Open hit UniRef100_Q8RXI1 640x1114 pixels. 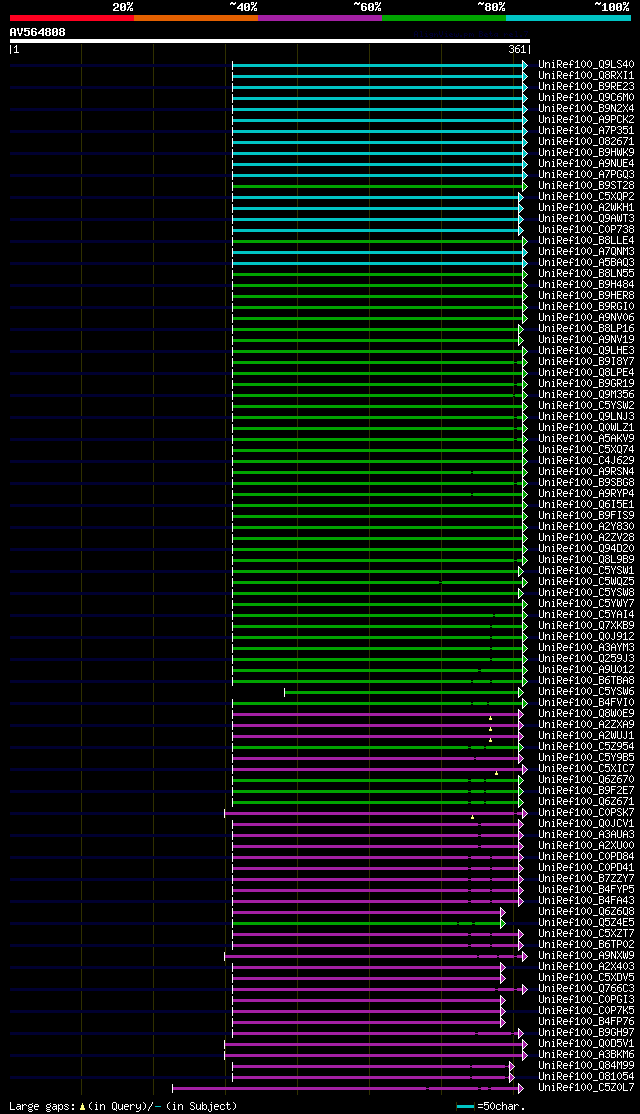click(586, 75)
